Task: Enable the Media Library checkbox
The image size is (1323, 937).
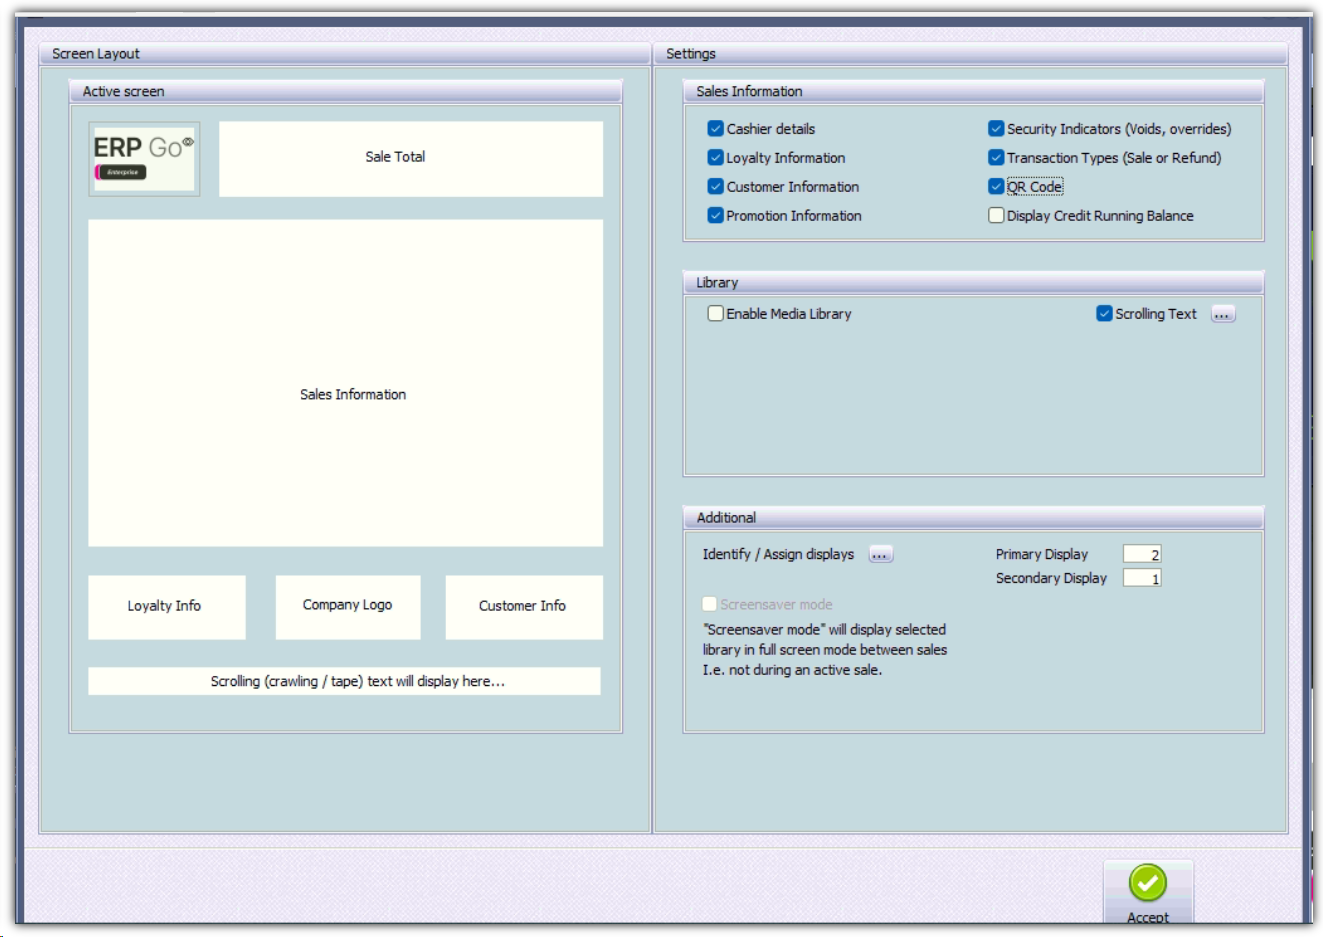Action: pos(715,314)
